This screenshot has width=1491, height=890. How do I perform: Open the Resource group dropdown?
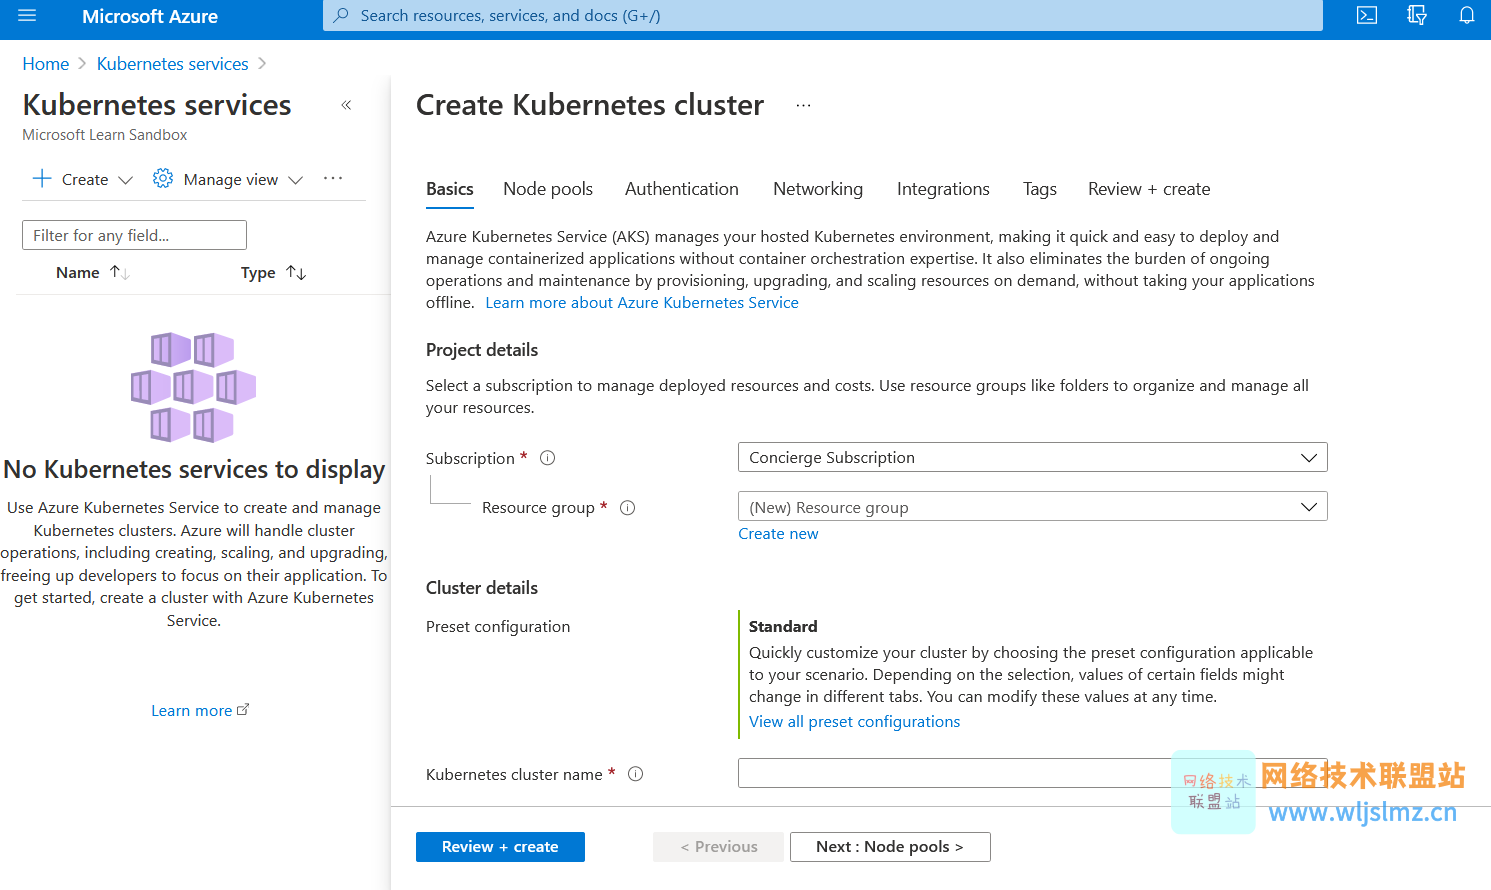(1032, 506)
